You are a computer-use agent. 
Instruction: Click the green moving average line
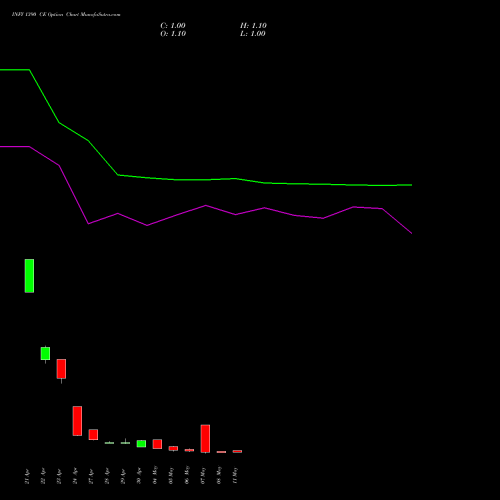[207, 180]
